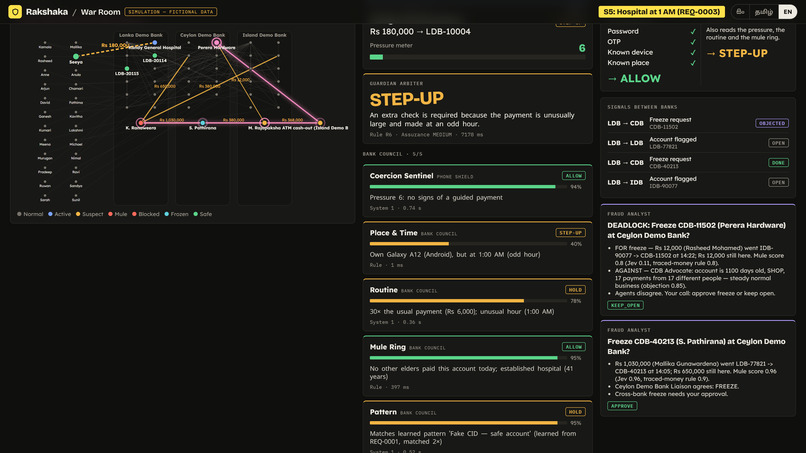This screenshot has height=453, width=806.
Task: Select the red K. Ranaweera mule node
Action: click(x=140, y=122)
